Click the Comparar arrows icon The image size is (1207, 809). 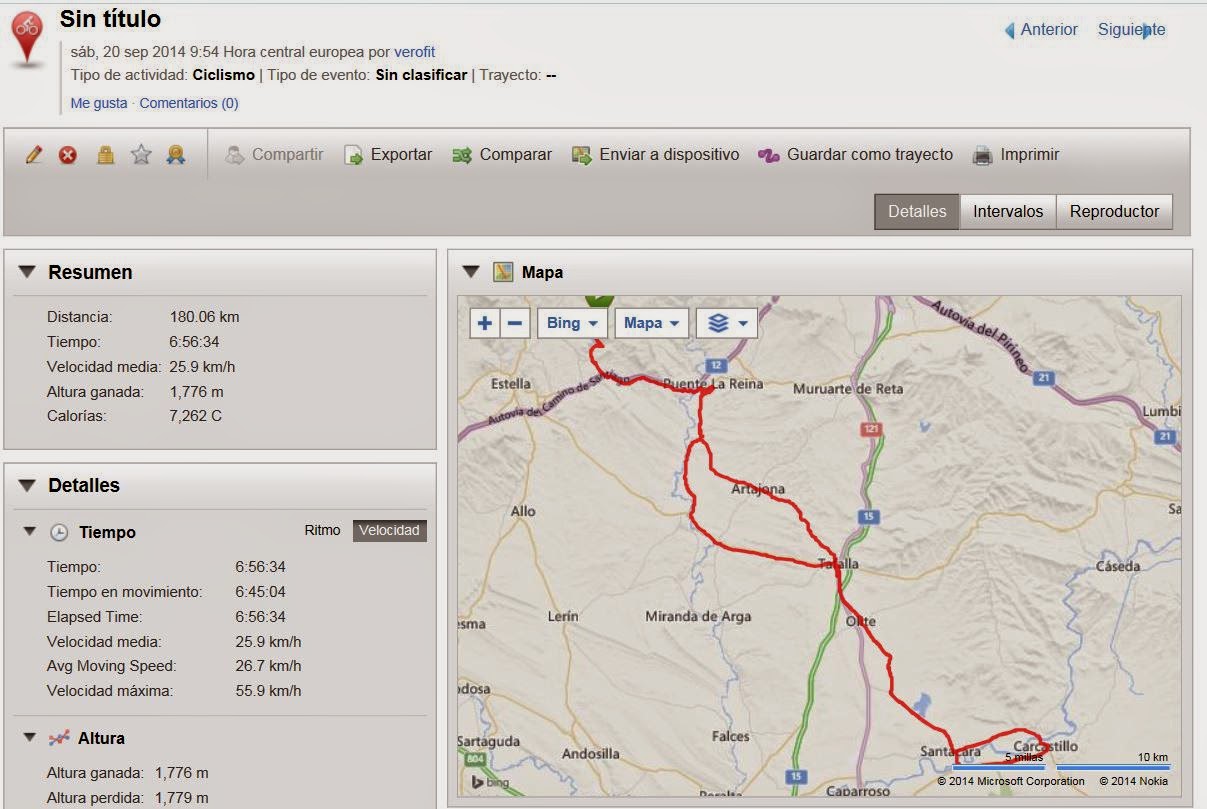pyautogui.click(x=462, y=155)
